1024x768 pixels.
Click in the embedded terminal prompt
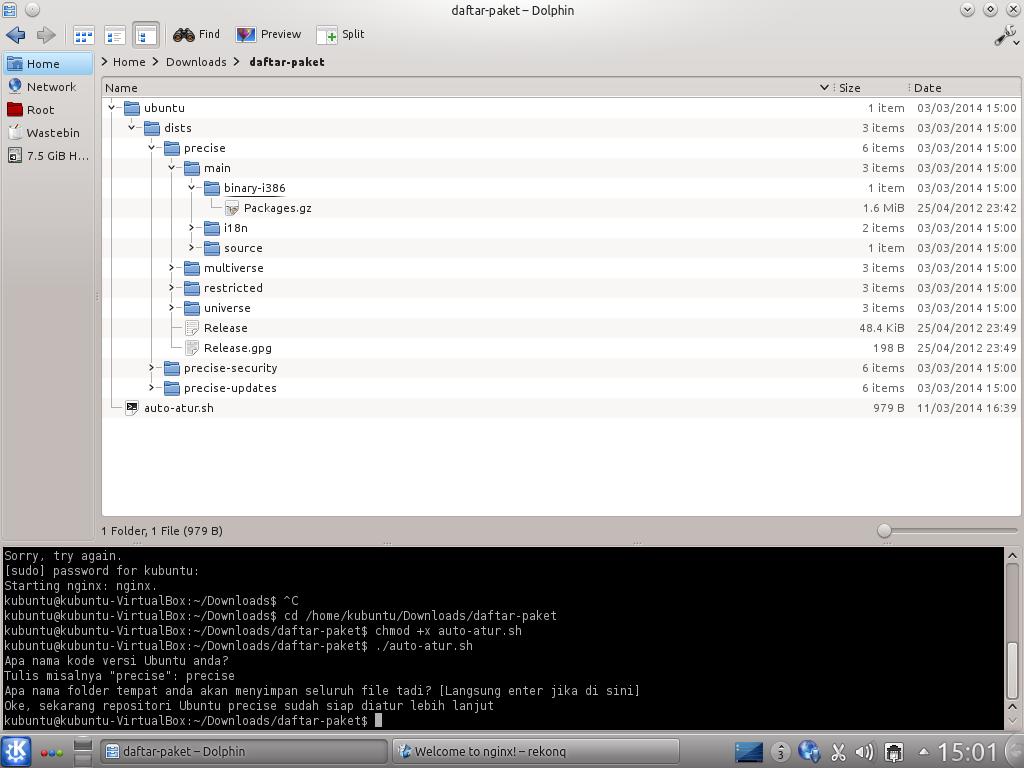click(x=378, y=721)
